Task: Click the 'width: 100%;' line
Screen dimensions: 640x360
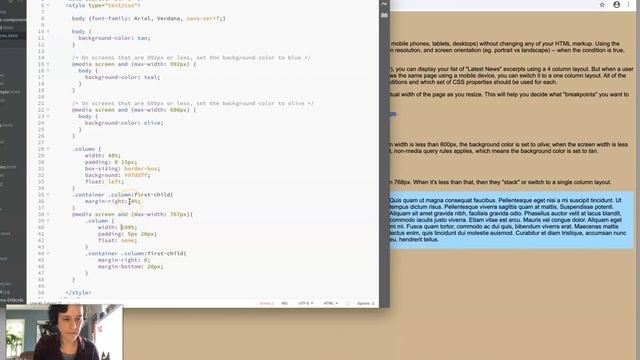Action: point(118,227)
